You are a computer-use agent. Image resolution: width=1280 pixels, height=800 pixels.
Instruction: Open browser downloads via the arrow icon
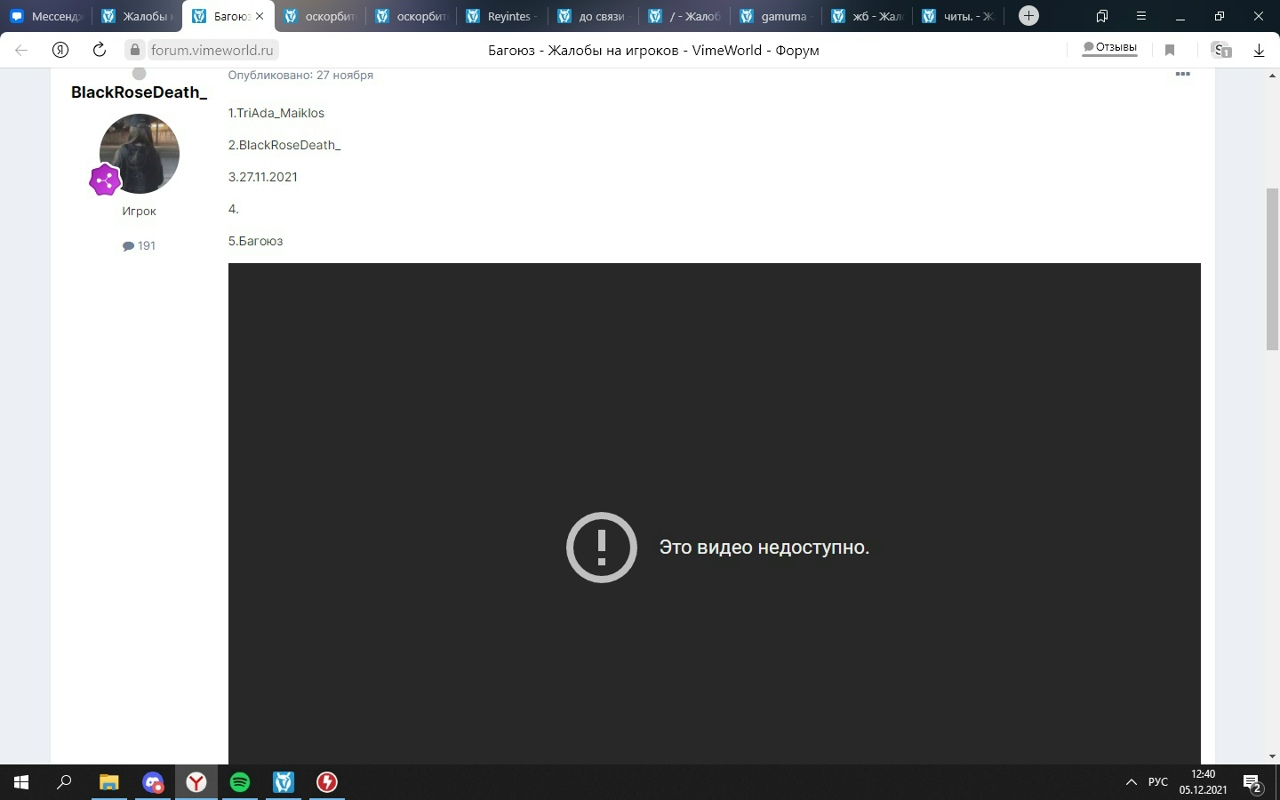point(1259,50)
